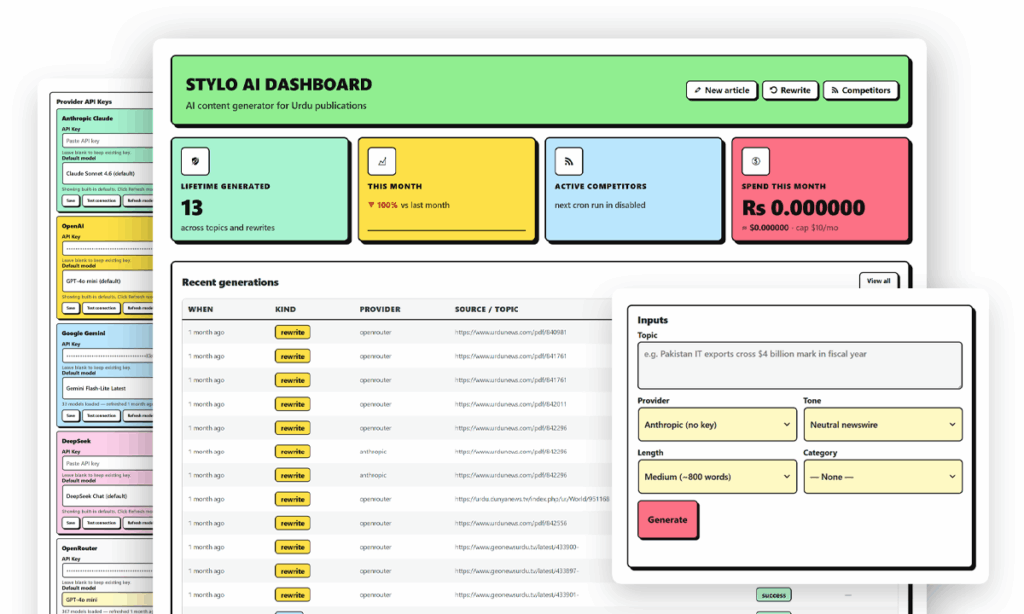Click the rewrite badge in the 842556 row
The height and width of the screenshot is (614, 1024).
tap(293, 523)
